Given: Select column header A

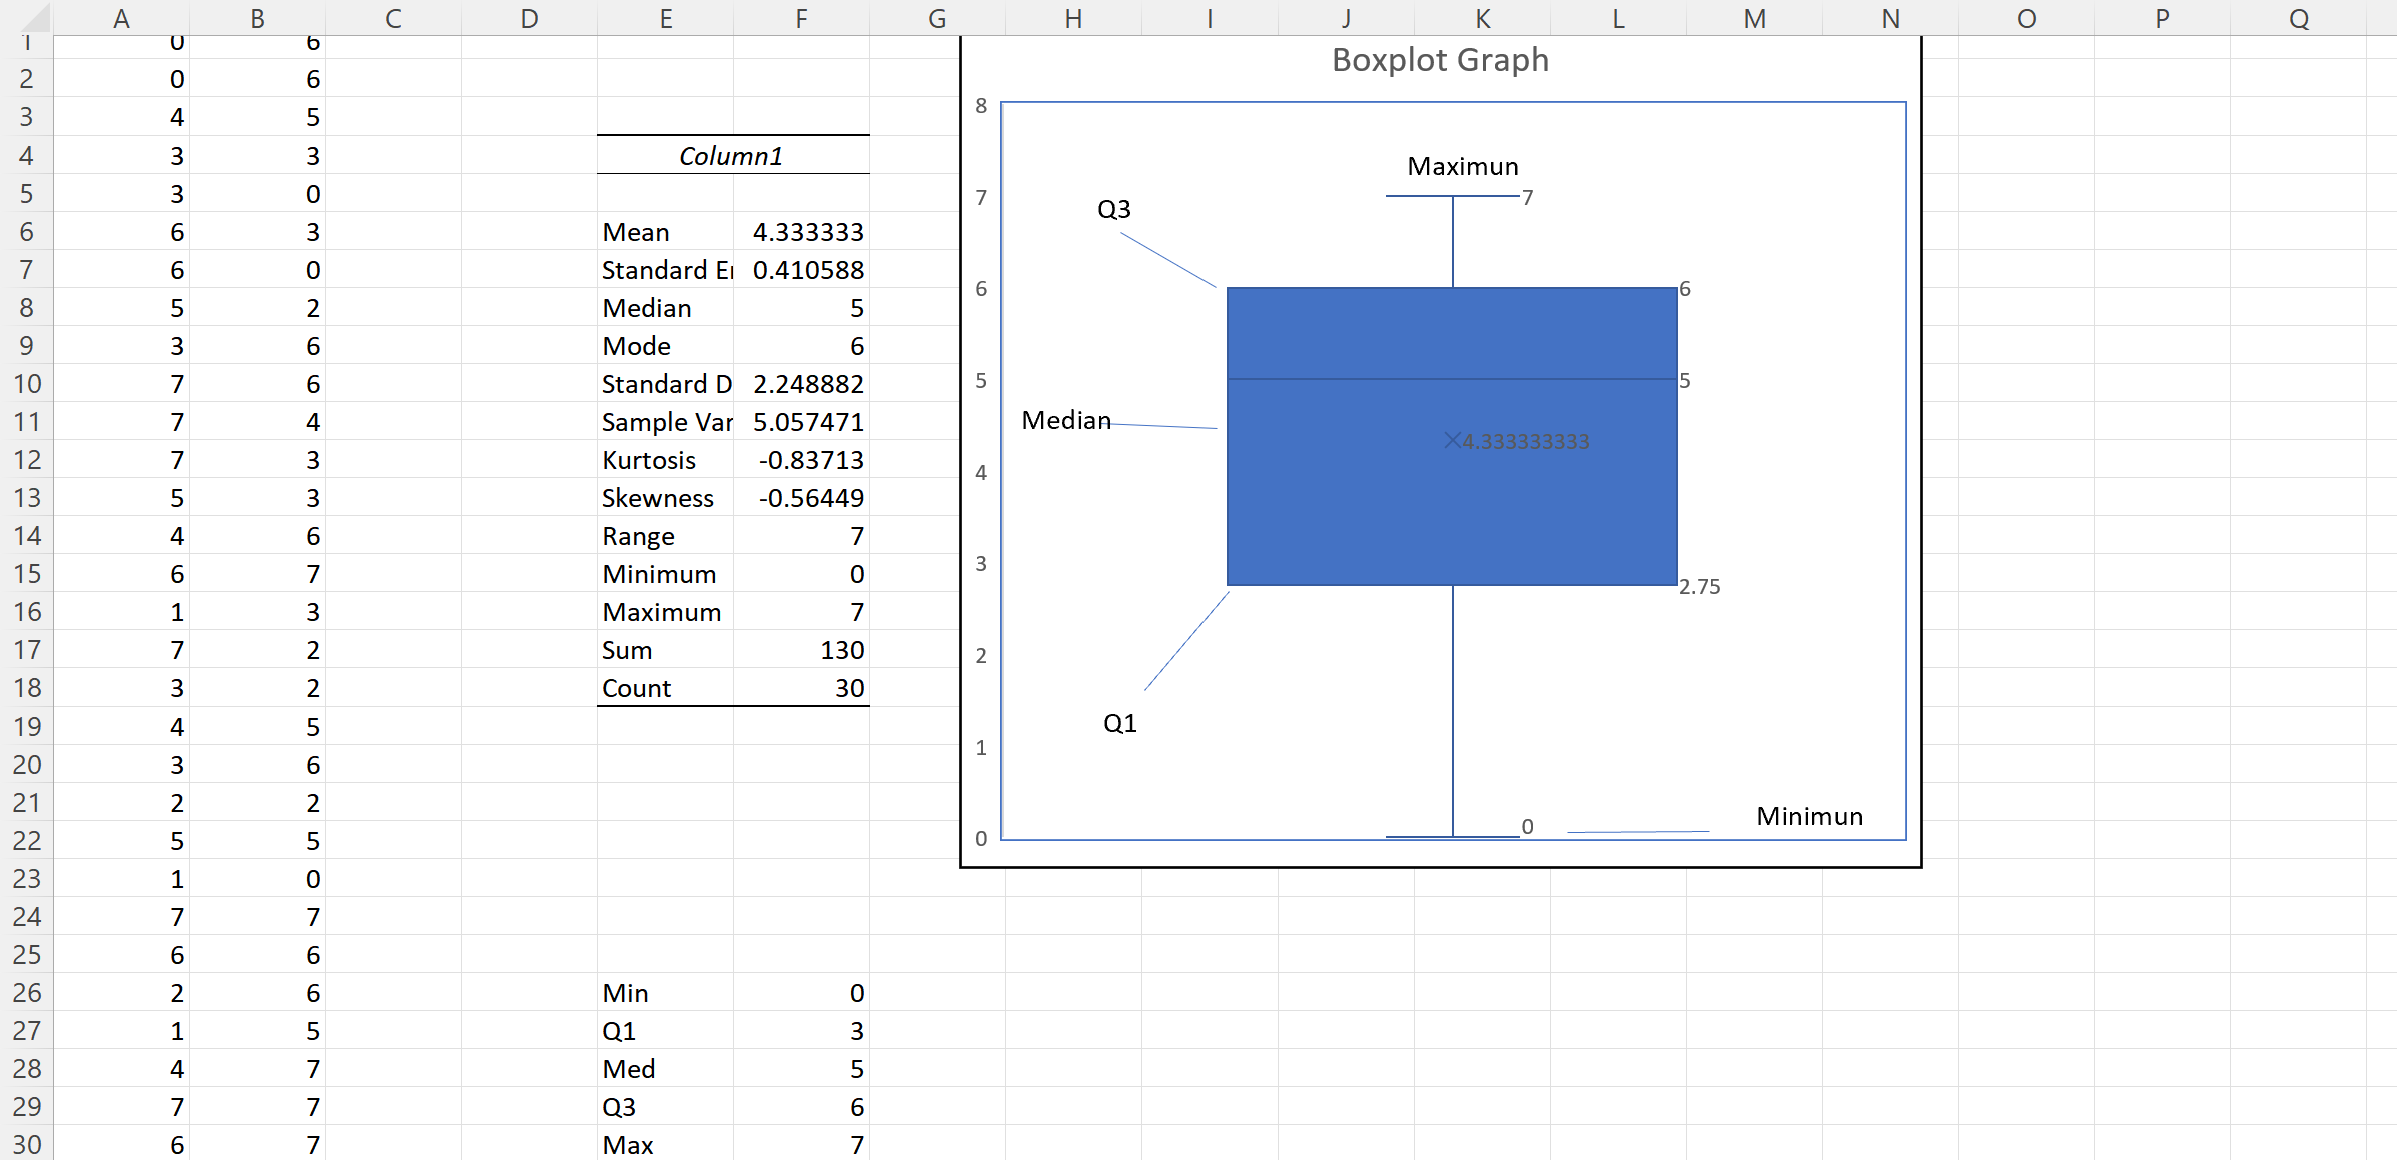Looking at the screenshot, I should (x=121, y=17).
